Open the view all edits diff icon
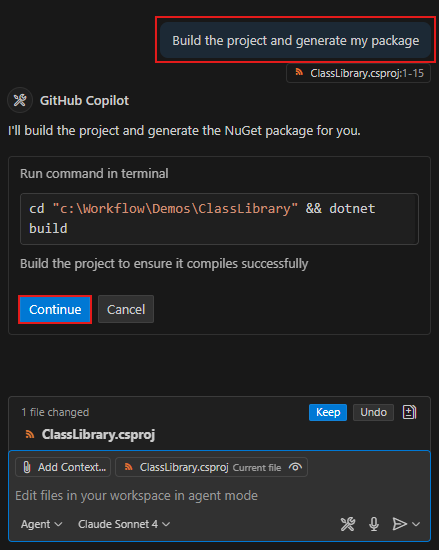Viewport: 439px width, 550px height. [409, 412]
